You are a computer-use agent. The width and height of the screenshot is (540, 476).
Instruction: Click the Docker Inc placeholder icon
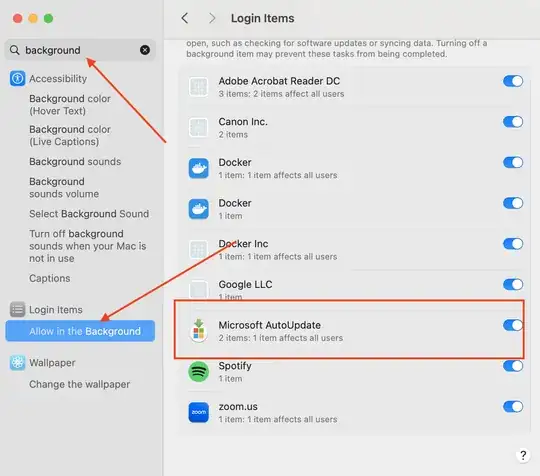coord(198,249)
